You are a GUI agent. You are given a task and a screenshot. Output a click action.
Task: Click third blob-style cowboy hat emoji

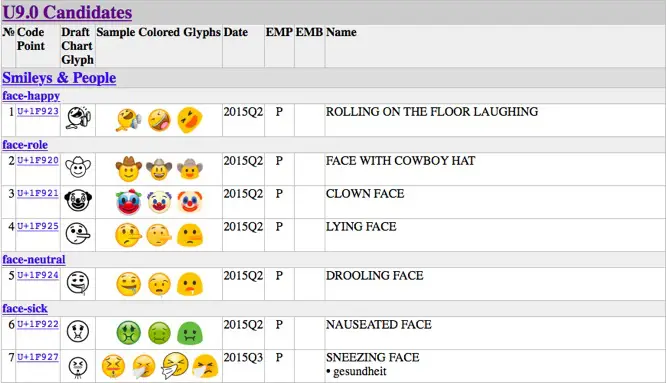(190, 169)
